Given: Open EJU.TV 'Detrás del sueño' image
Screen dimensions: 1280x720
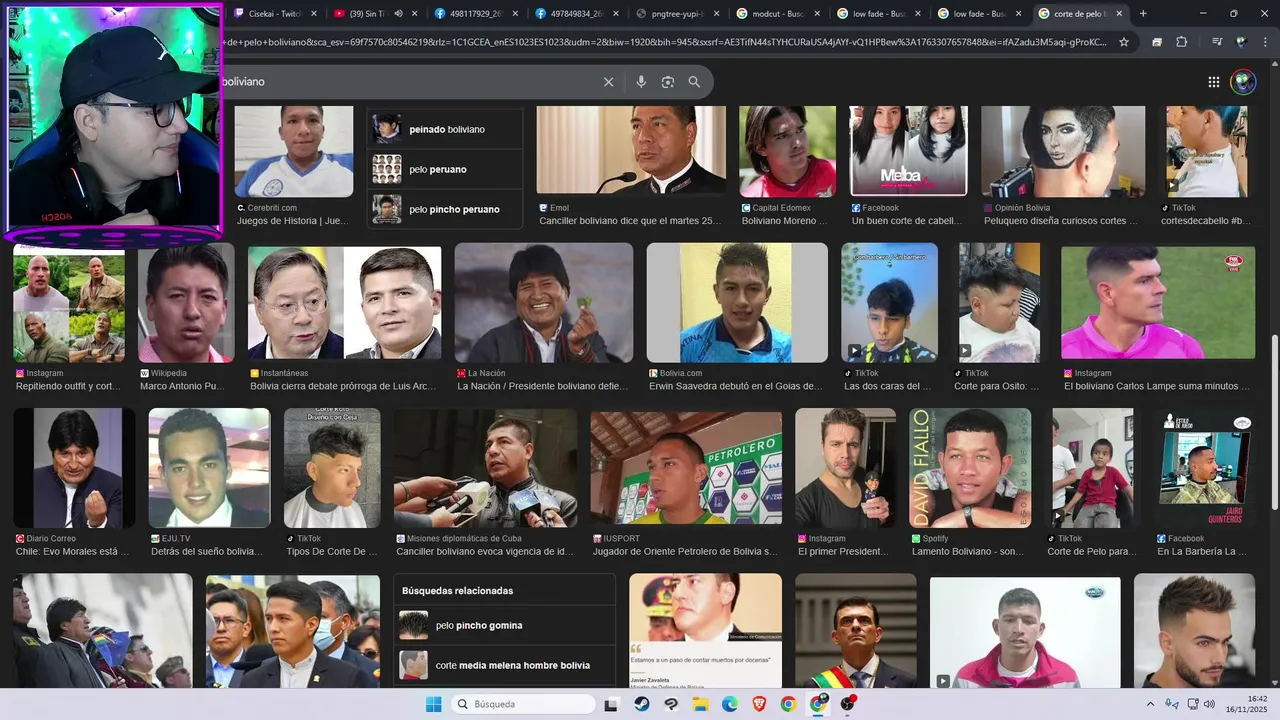Looking at the screenshot, I should (x=209, y=468).
